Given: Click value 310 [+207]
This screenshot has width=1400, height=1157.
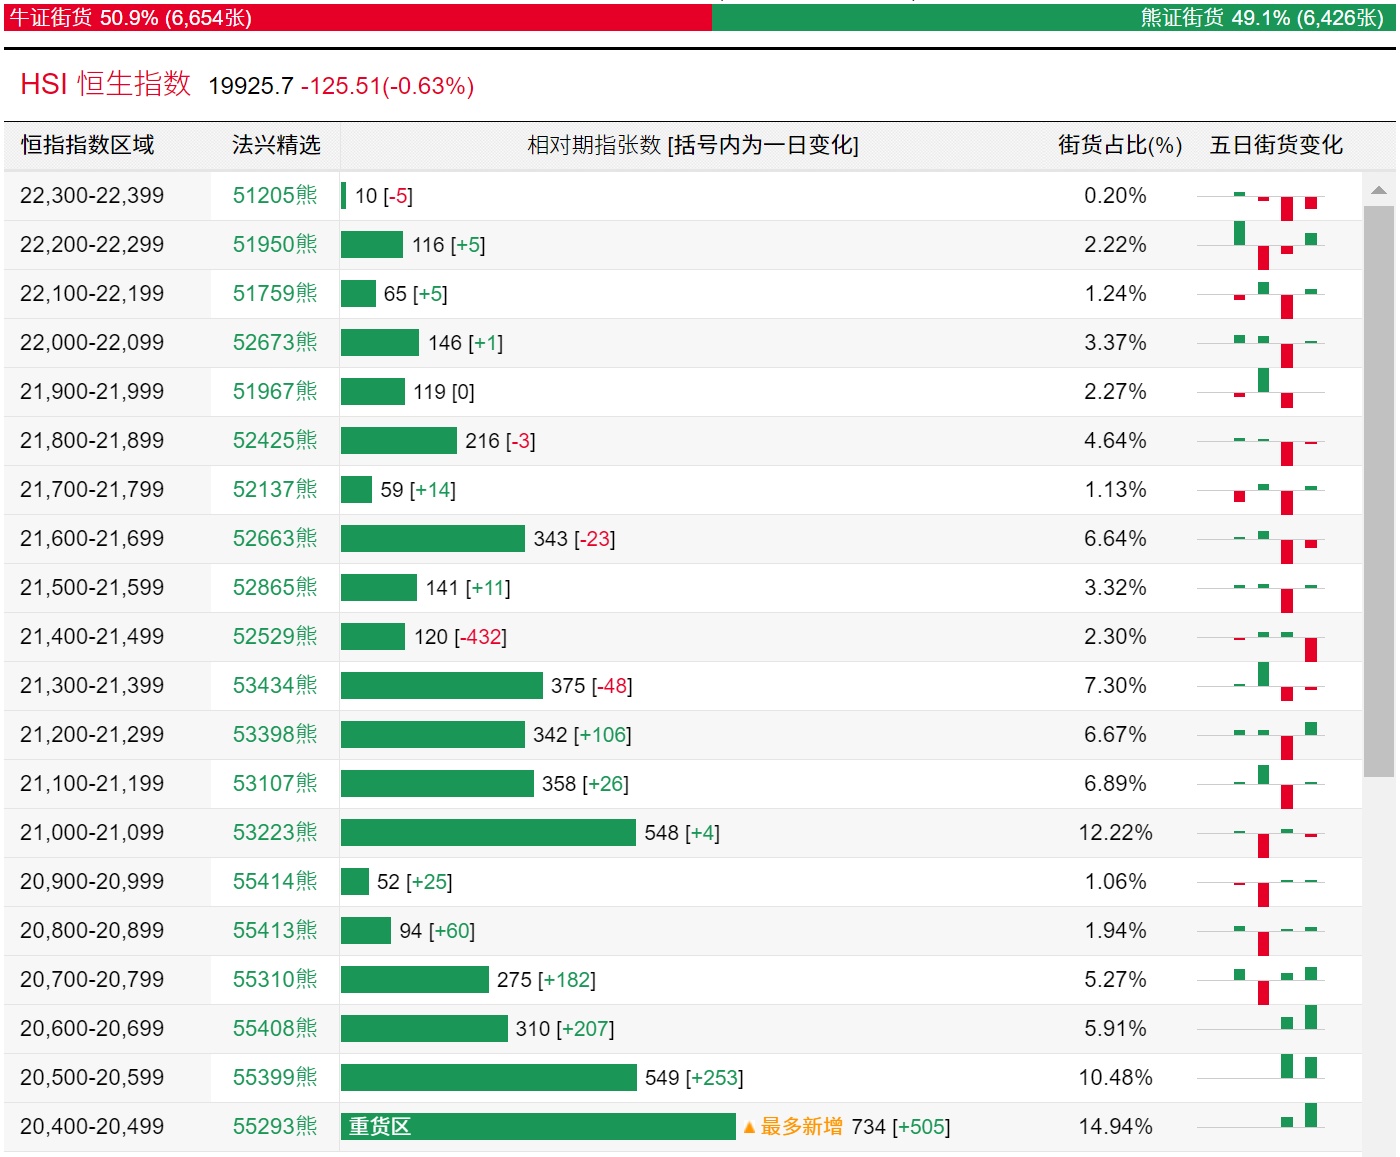Looking at the screenshot, I should coord(565,1029).
